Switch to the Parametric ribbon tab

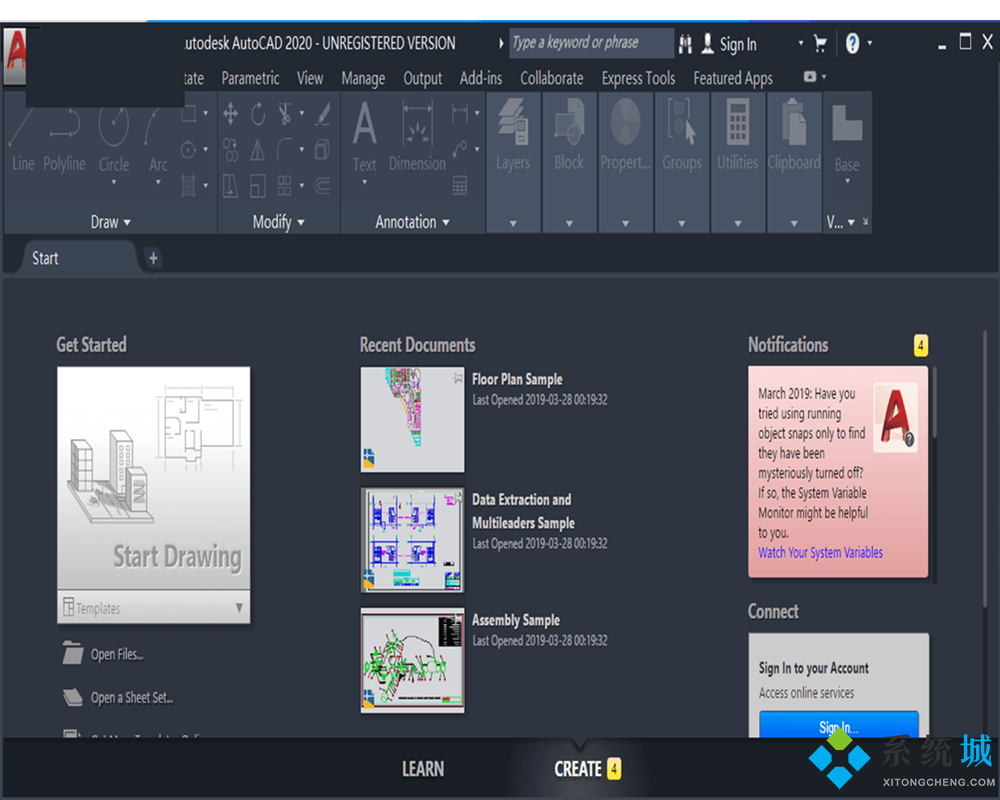[x=250, y=78]
